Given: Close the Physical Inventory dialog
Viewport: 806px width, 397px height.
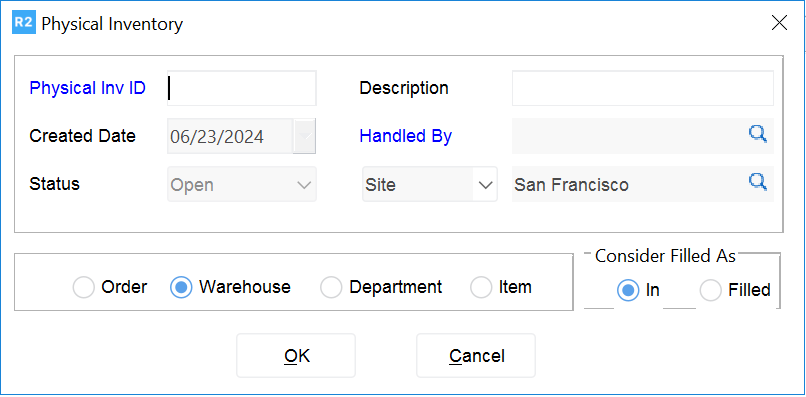Looking at the screenshot, I should tap(779, 23).
